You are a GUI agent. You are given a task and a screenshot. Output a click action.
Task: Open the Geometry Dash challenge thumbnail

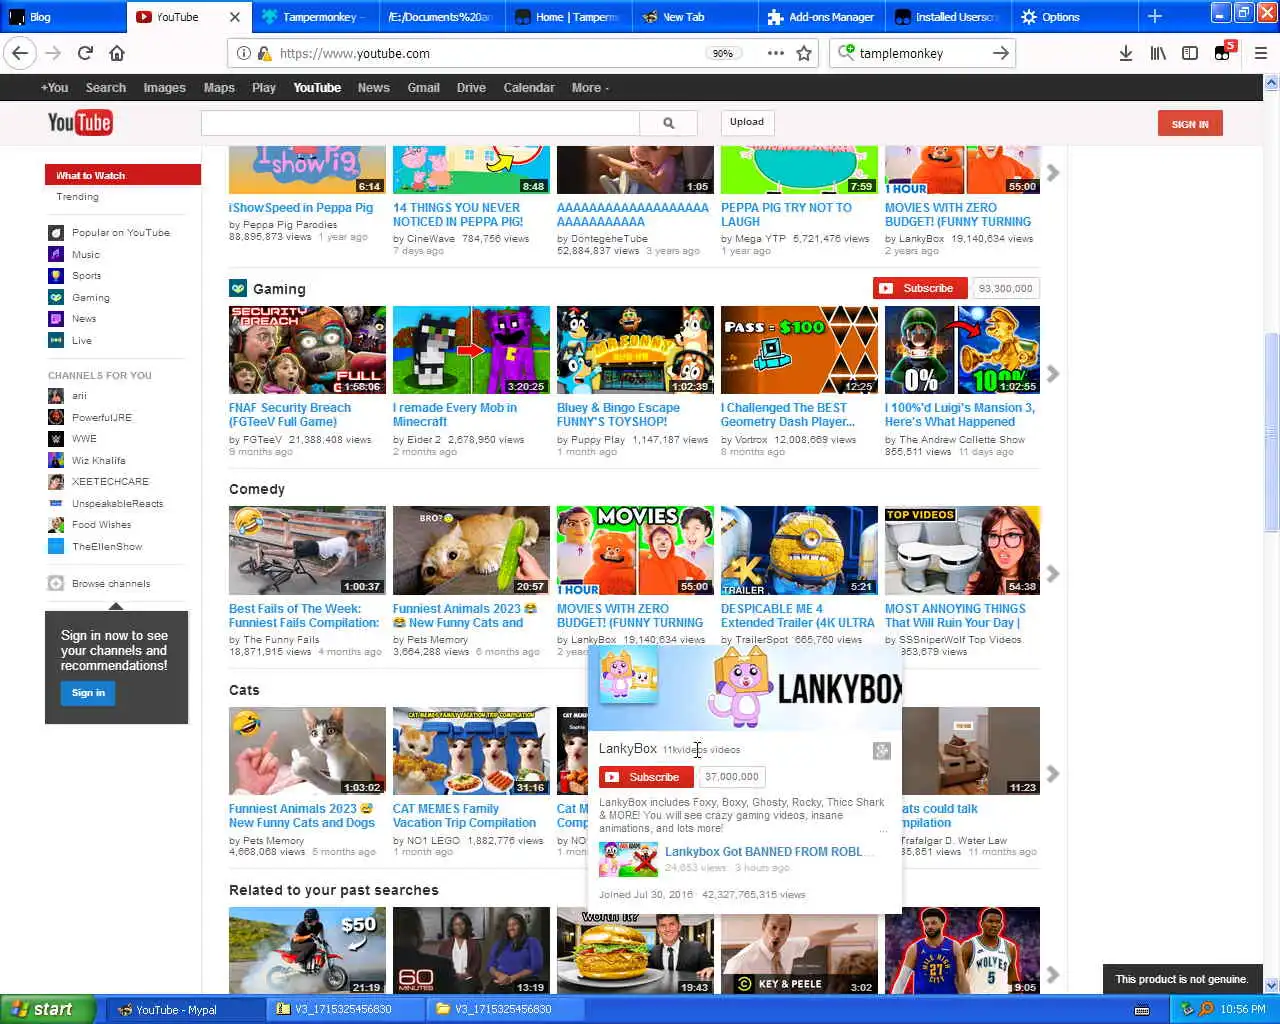799,350
